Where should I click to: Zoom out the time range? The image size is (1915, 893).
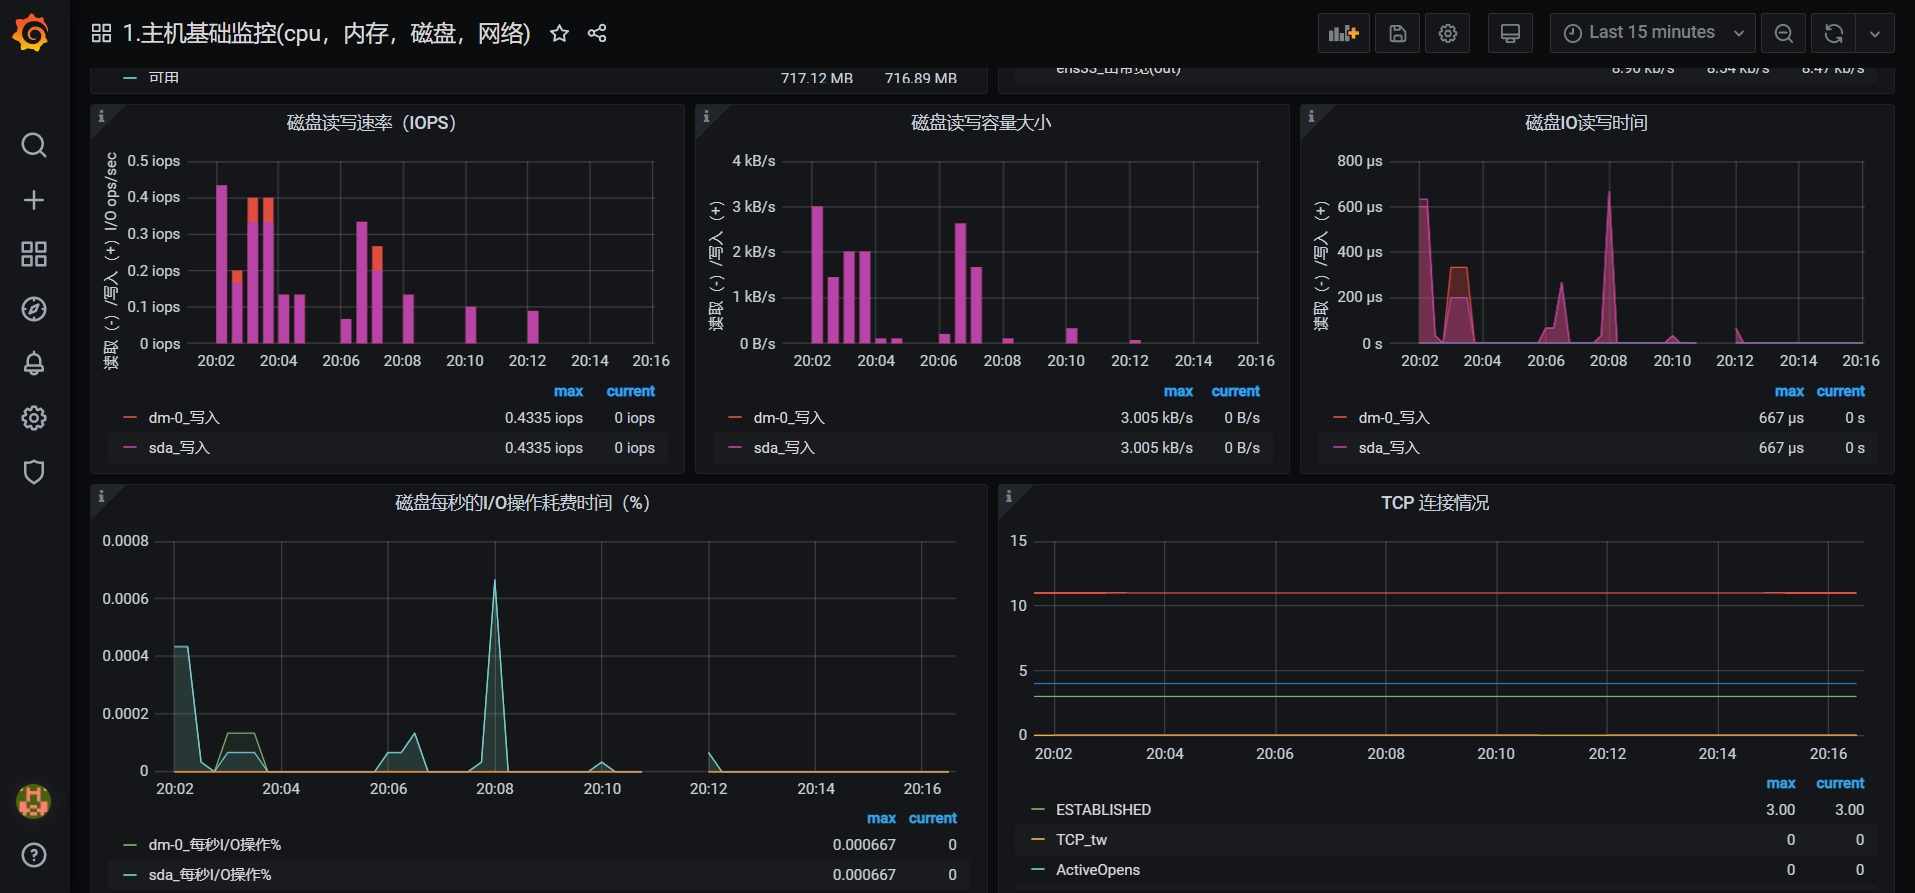(x=1783, y=33)
